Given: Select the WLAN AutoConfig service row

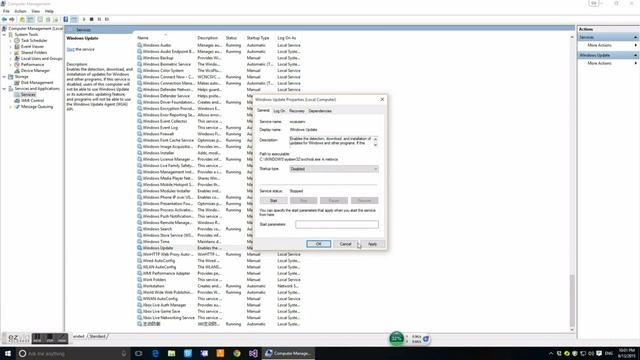Looking at the screenshot, I should tap(219, 267).
